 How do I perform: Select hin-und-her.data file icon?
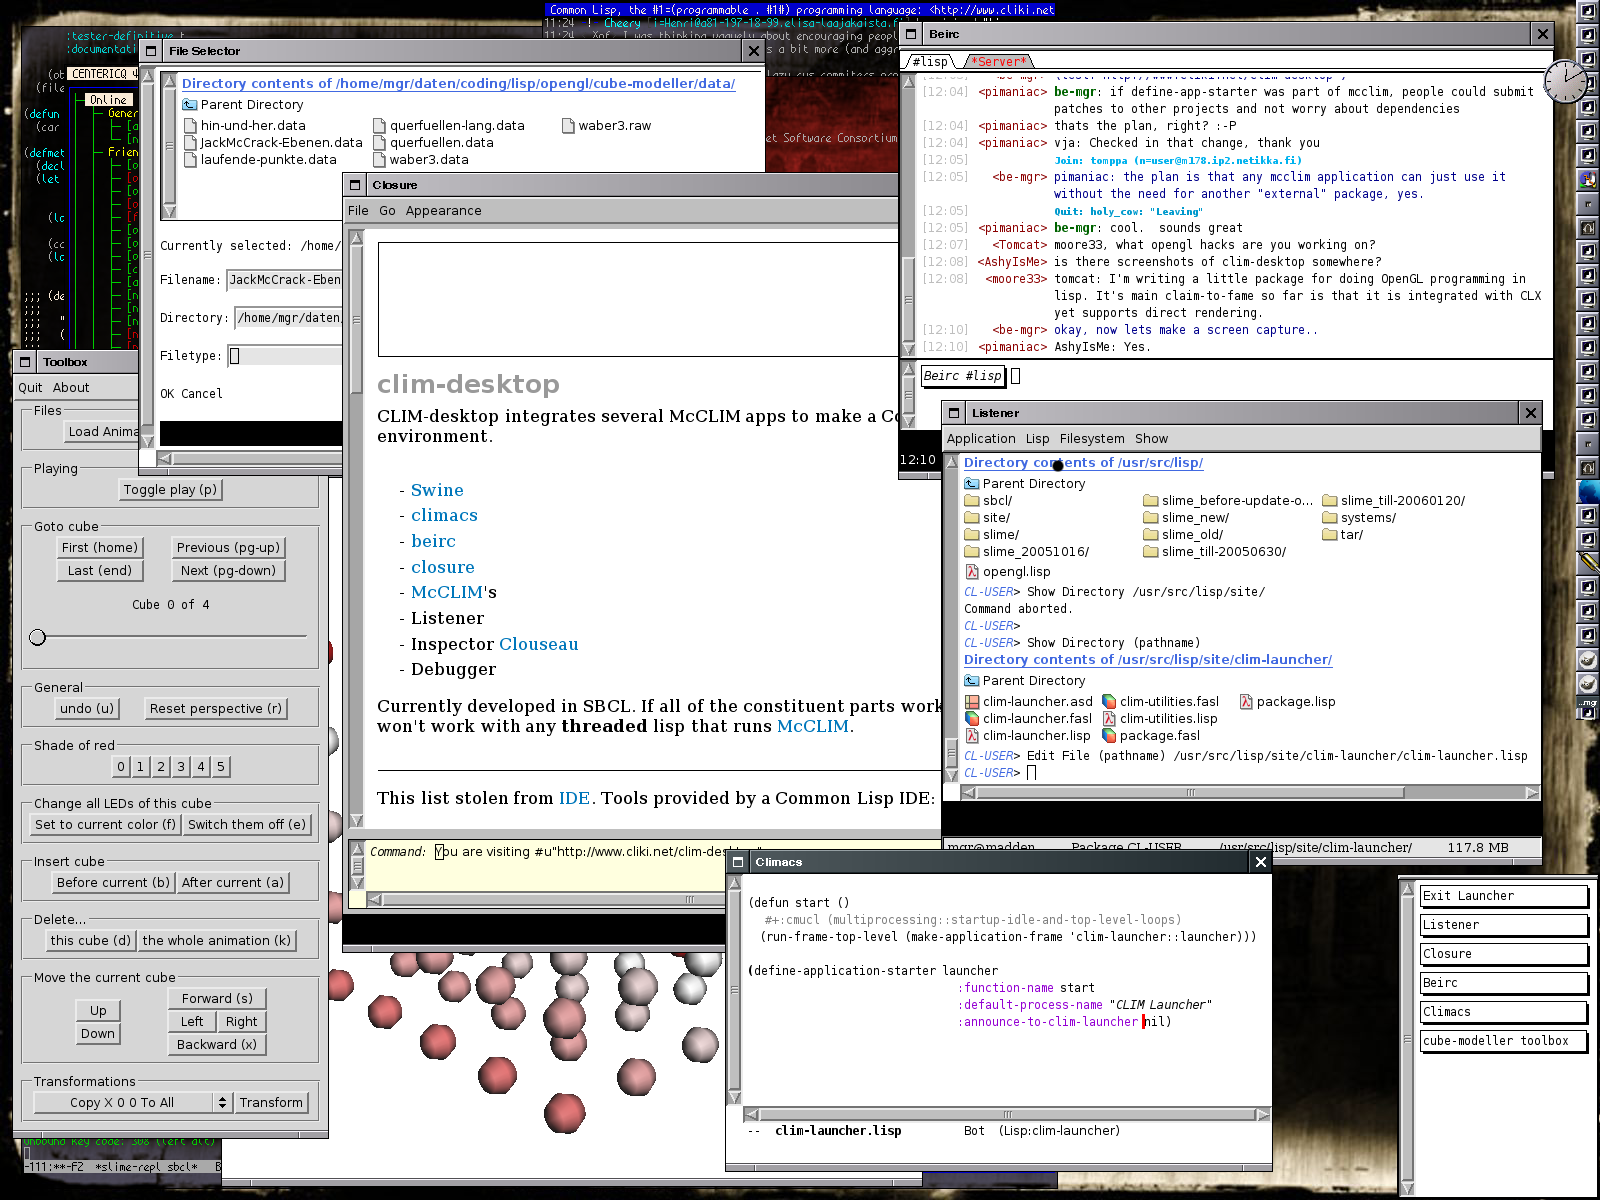tap(191, 126)
